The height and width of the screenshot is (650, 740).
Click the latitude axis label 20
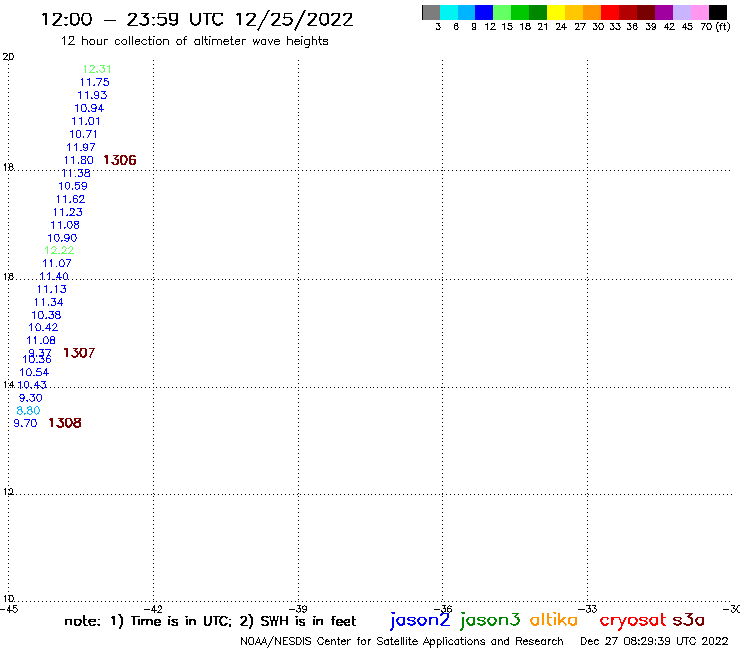[8, 57]
